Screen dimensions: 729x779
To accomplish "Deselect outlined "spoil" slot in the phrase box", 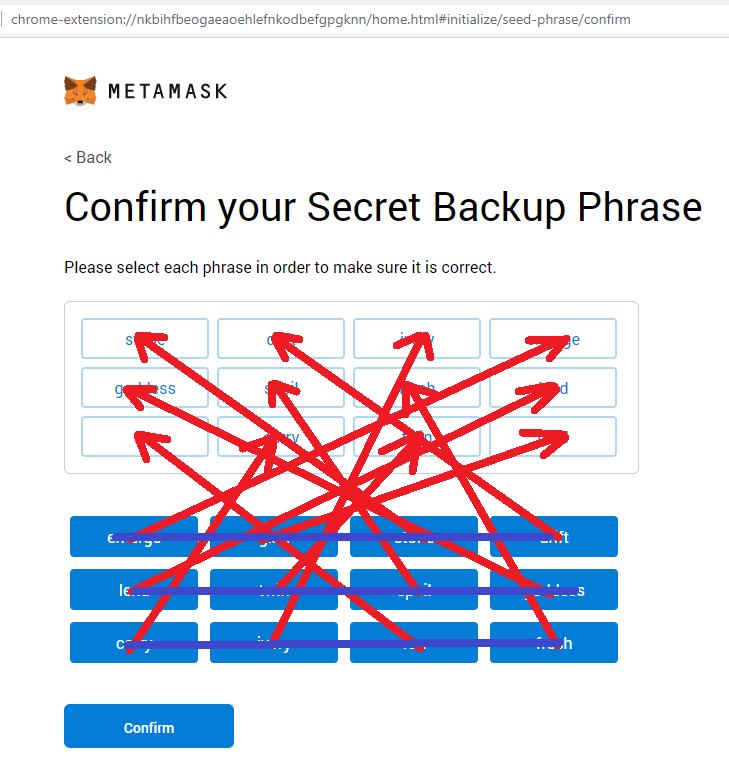I will coord(281,388).
